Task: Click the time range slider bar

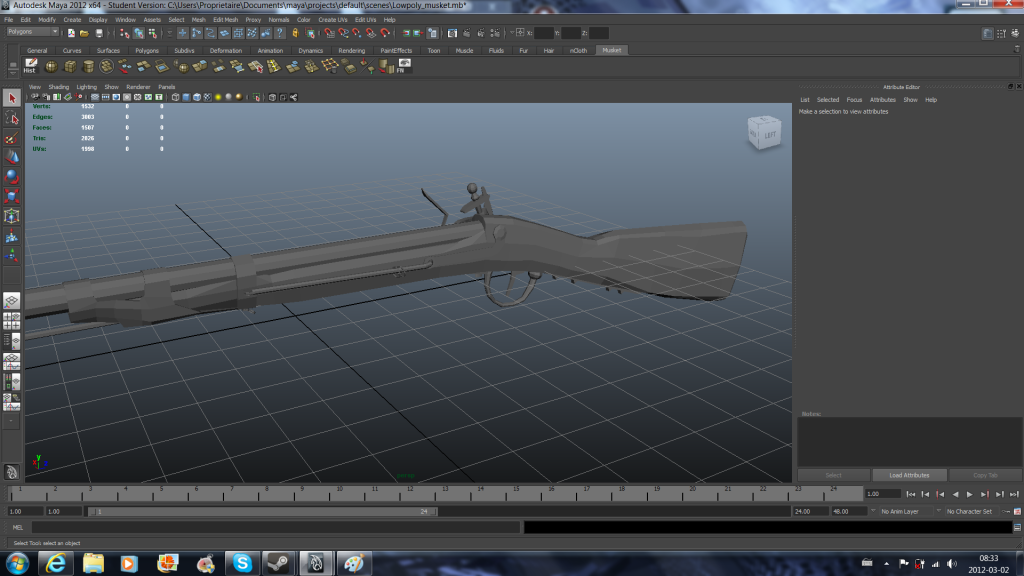Action: point(263,511)
